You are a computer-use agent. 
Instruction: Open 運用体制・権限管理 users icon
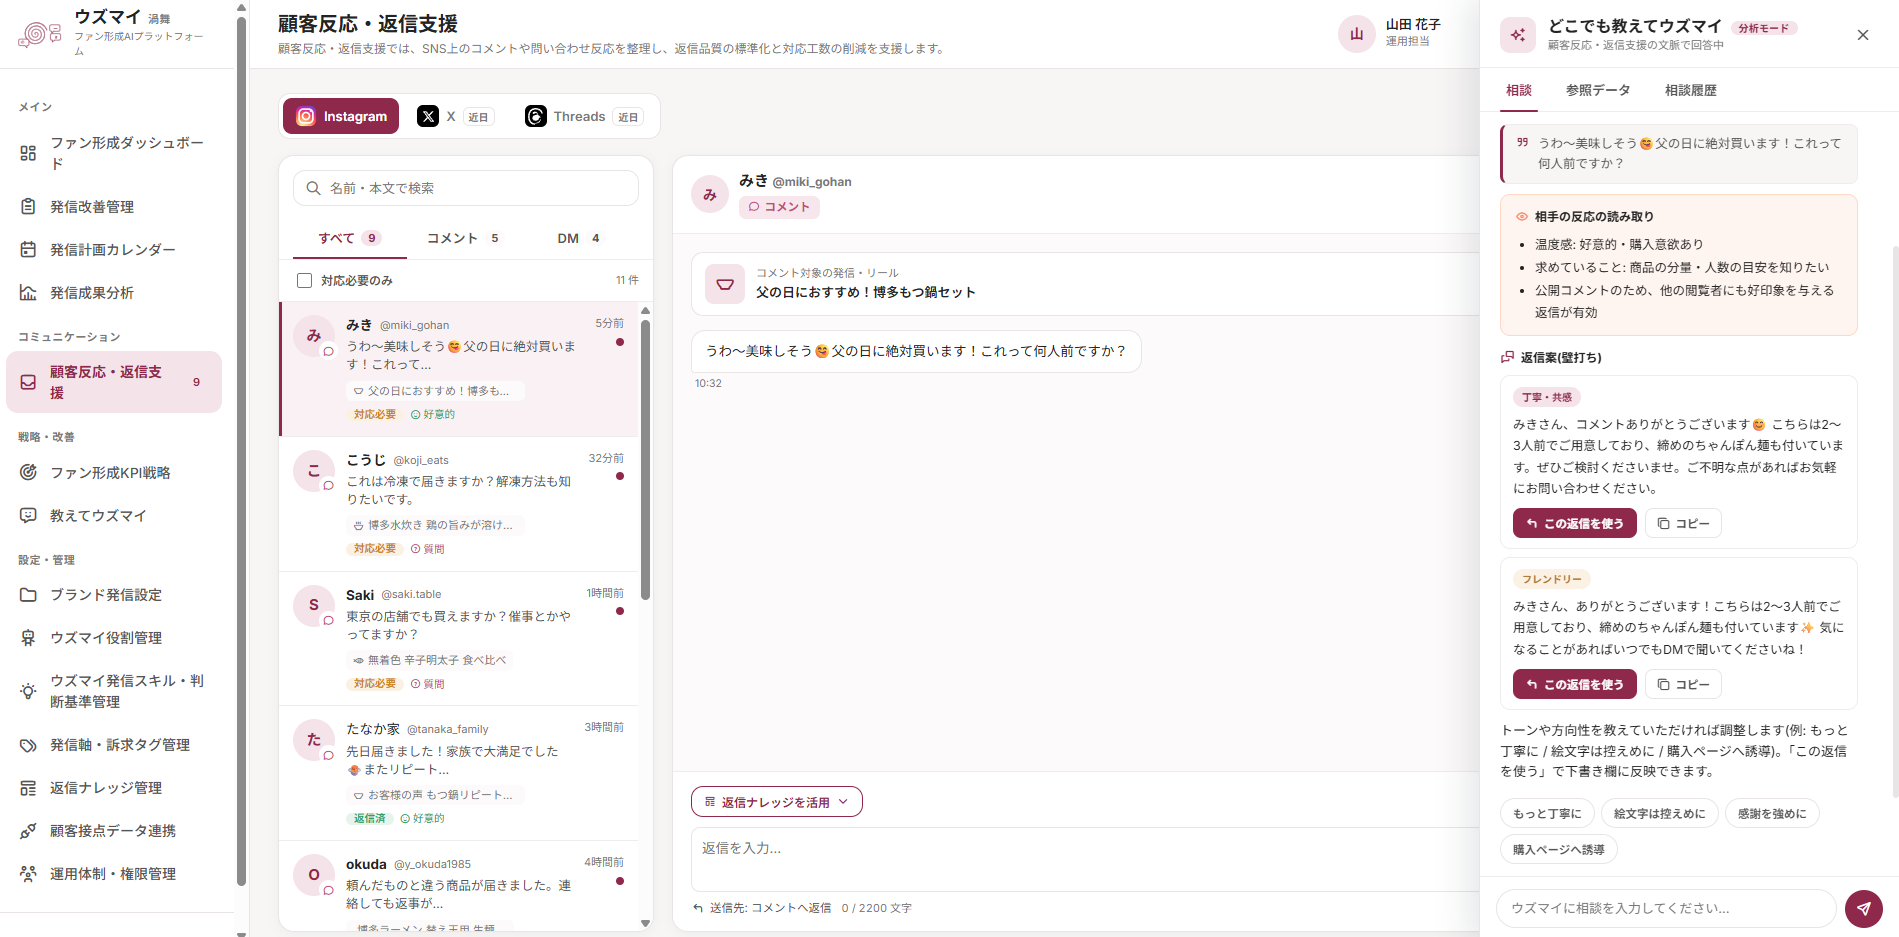click(28, 874)
